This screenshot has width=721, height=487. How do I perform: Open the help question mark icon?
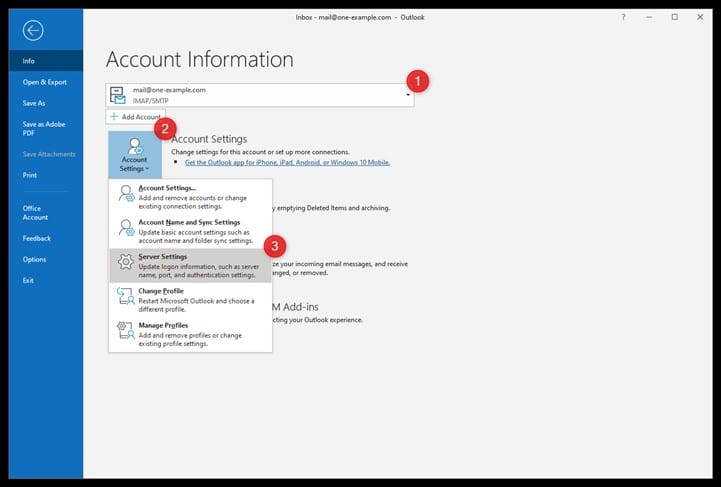click(623, 17)
